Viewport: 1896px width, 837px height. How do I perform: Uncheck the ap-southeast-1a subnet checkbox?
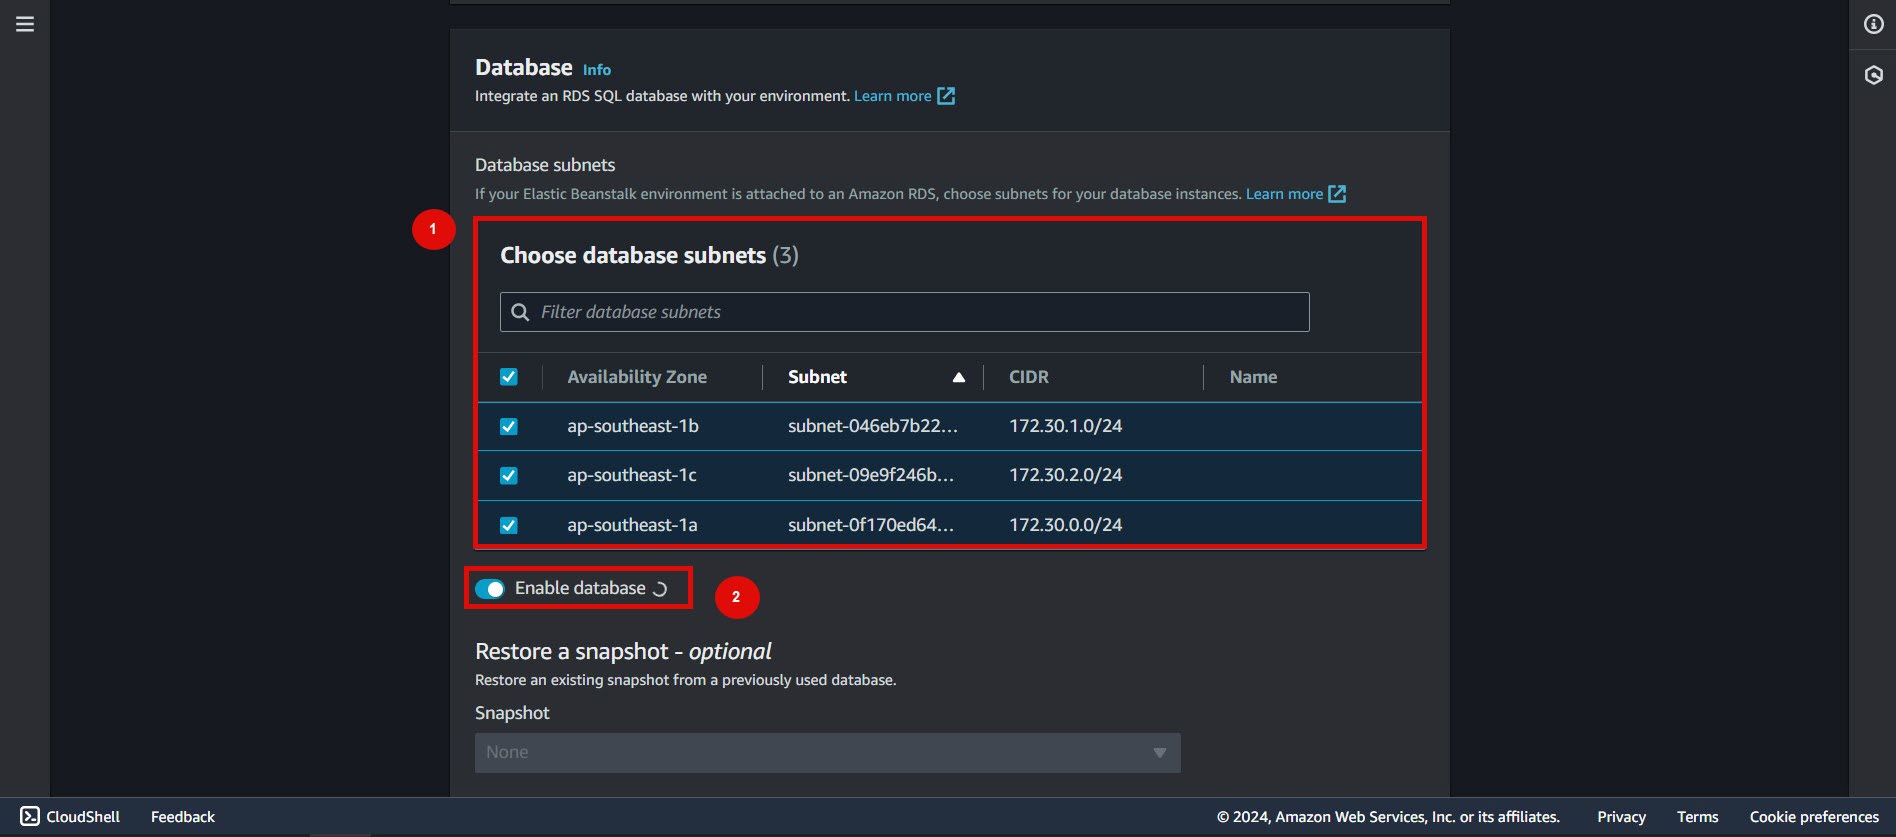[509, 525]
